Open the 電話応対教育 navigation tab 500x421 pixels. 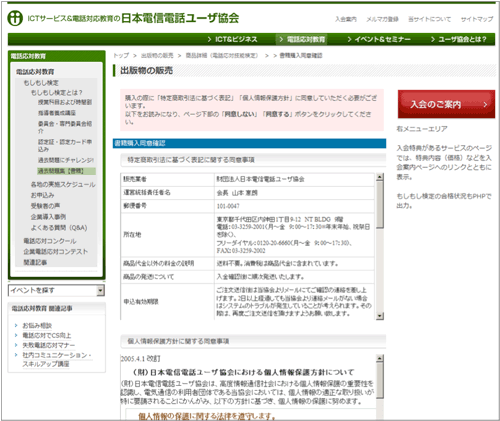click(302, 39)
